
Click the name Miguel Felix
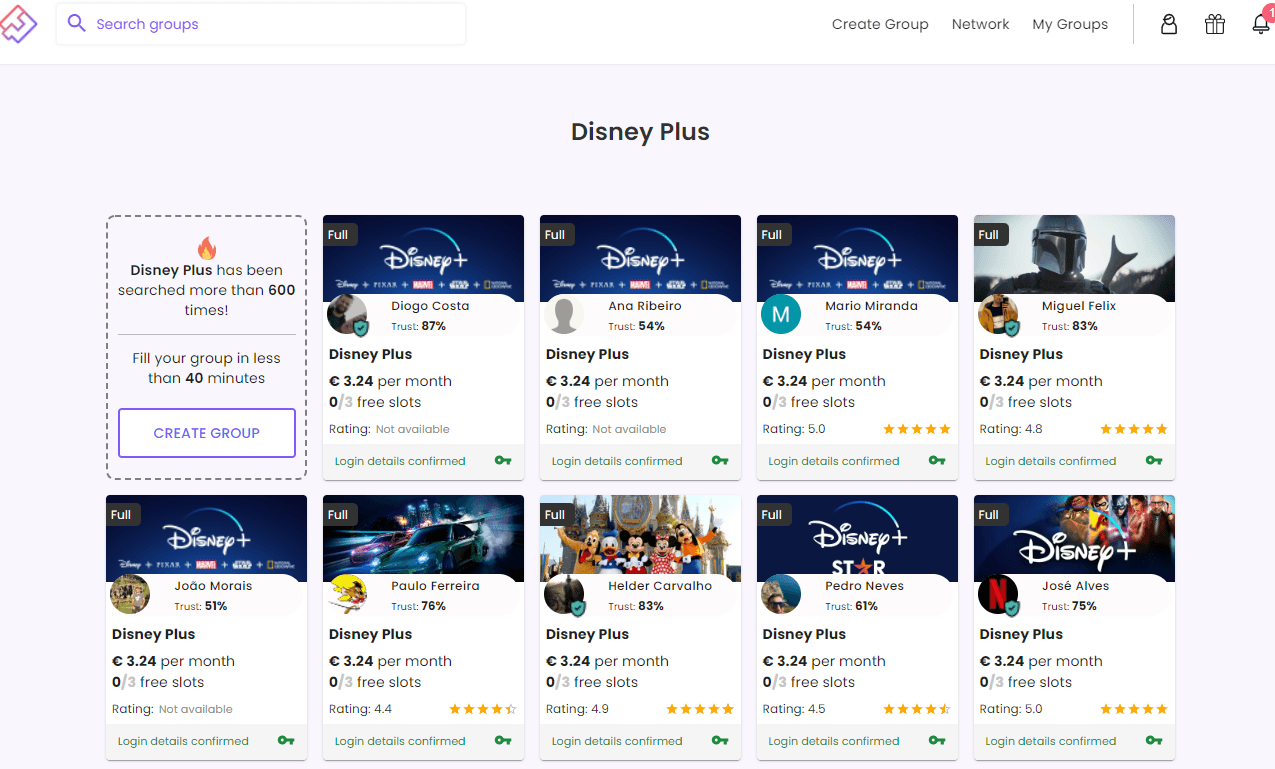pyautogui.click(x=1079, y=306)
